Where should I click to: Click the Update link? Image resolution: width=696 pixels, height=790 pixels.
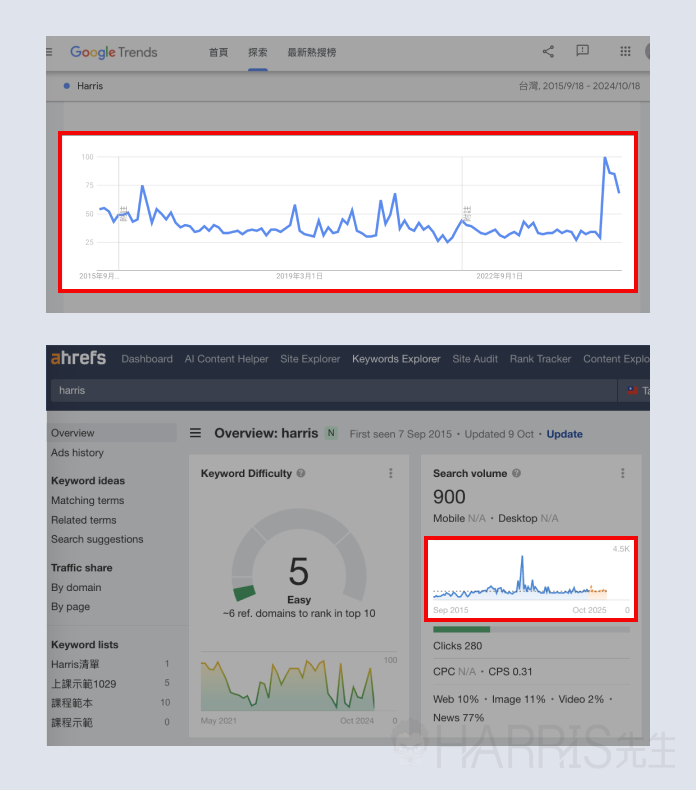pyautogui.click(x=564, y=434)
